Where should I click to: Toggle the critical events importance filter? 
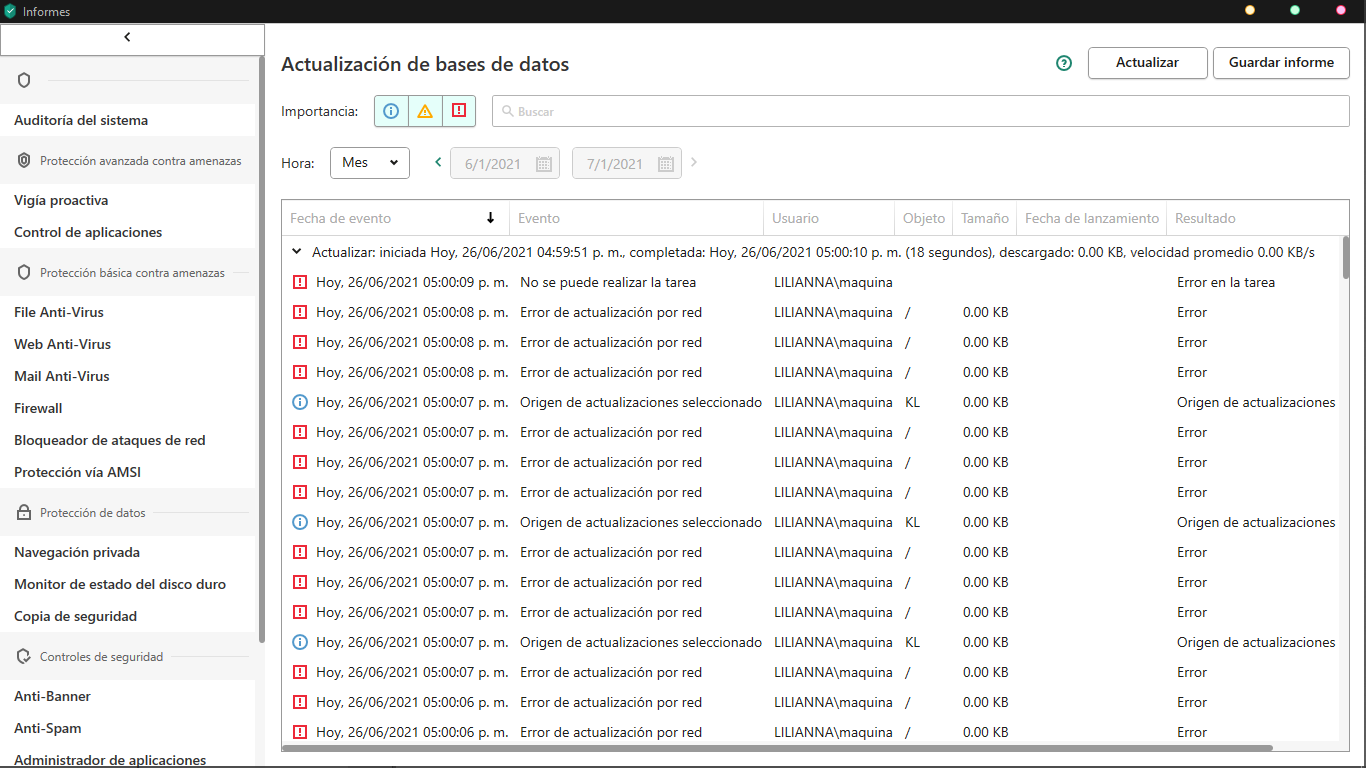tap(459, 111)
